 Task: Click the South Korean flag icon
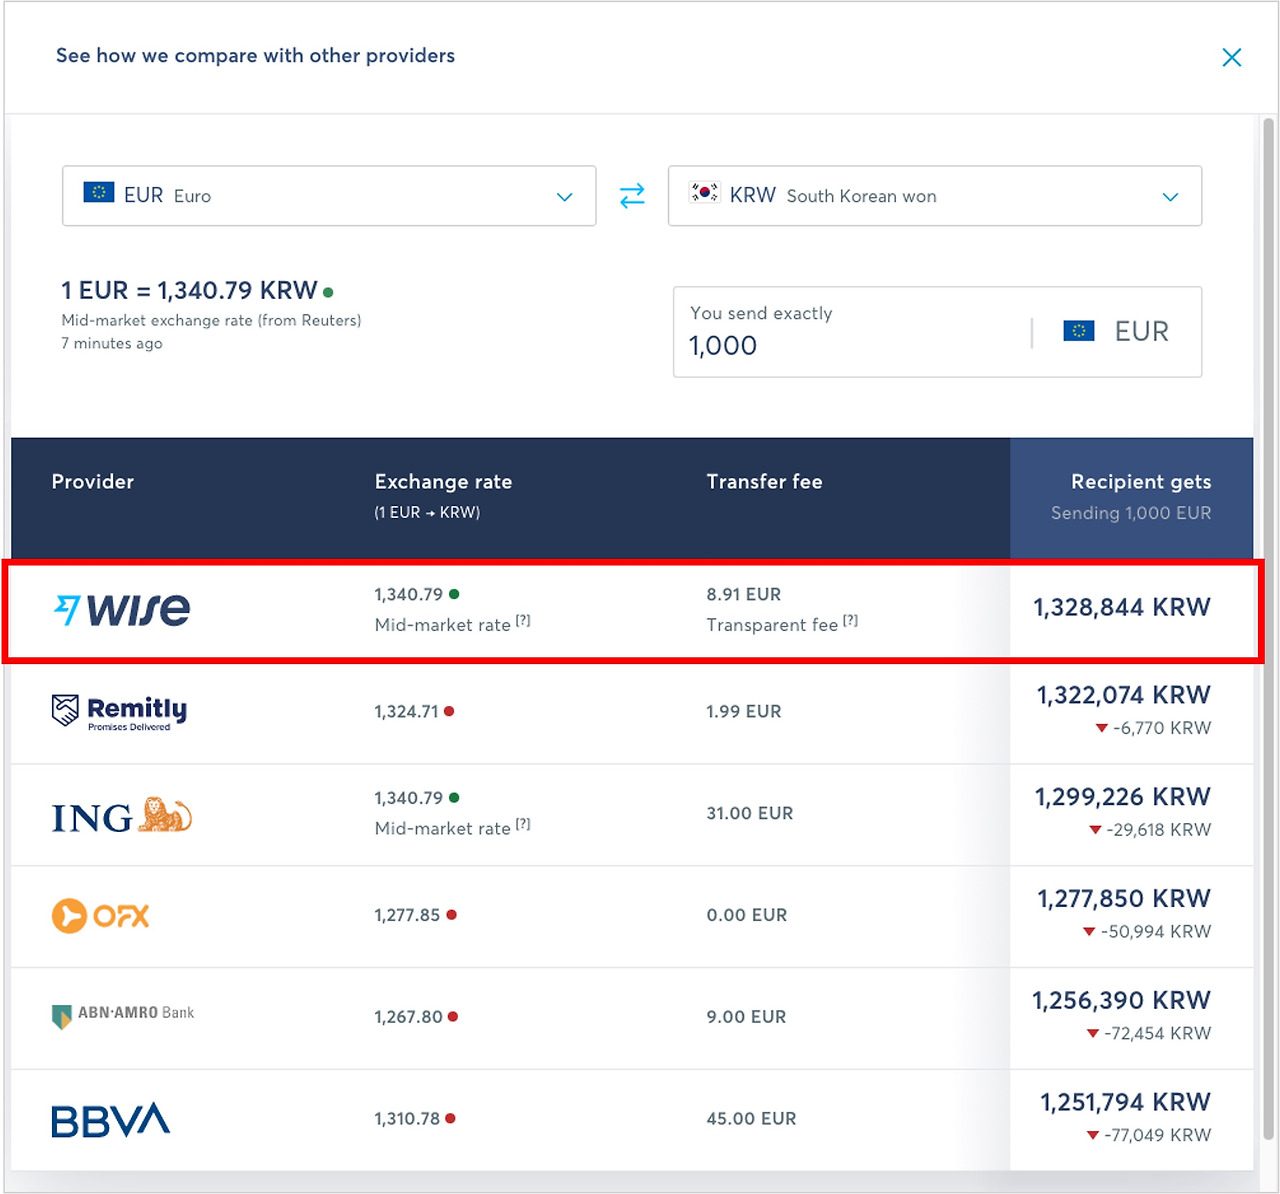click(705, 192)
